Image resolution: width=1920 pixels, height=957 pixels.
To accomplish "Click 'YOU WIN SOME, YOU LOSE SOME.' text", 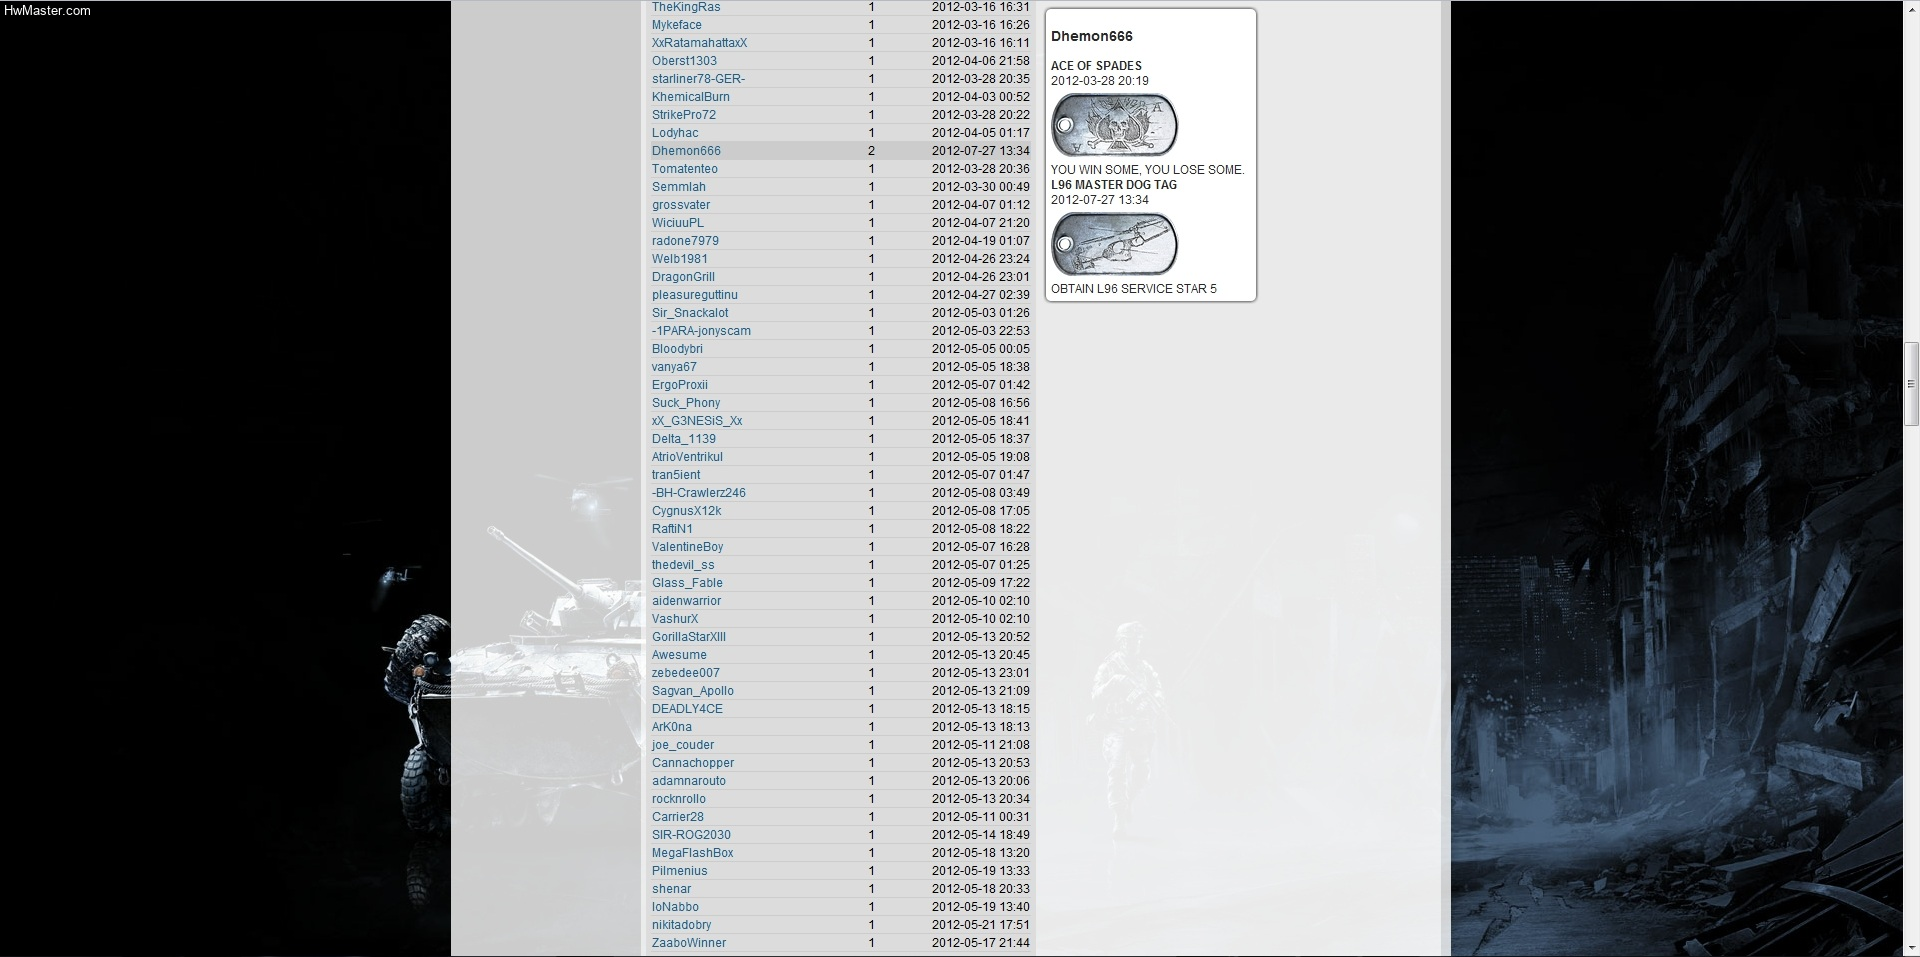I will coord(1148,170).
